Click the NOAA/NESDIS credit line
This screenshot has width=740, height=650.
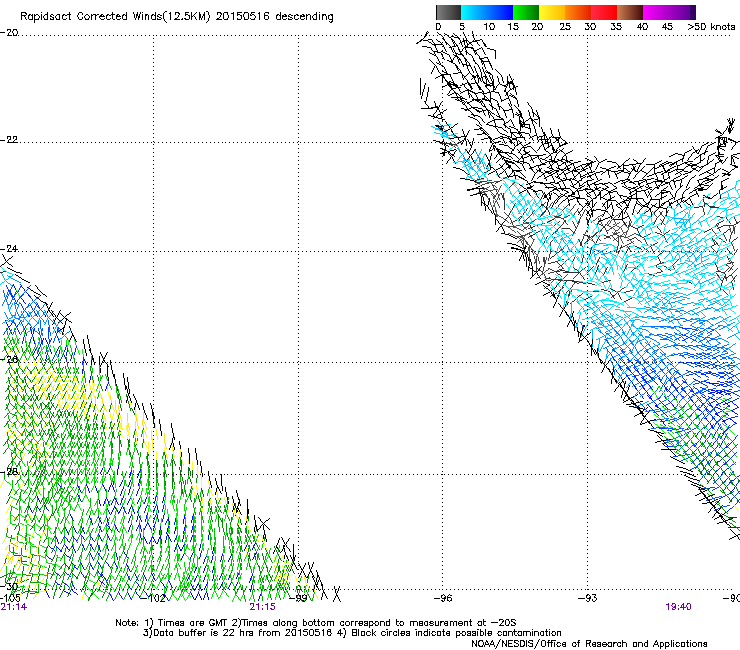[x=589, y=644]
